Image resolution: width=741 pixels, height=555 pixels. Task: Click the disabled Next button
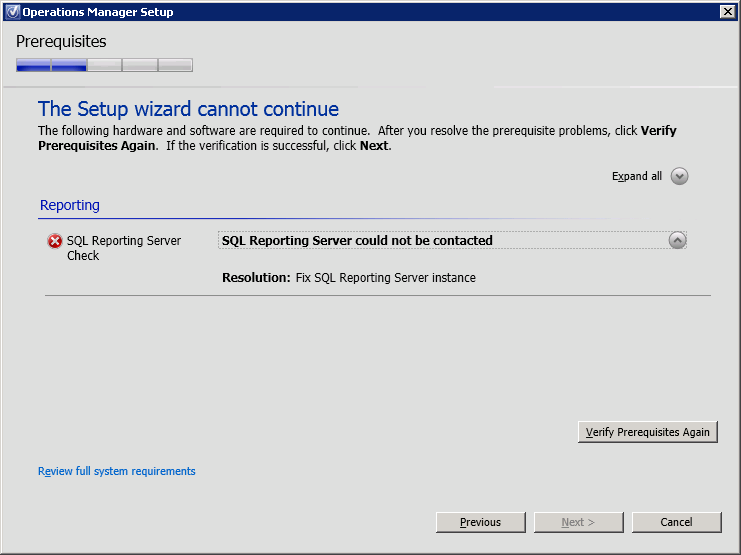click(578, 522)
